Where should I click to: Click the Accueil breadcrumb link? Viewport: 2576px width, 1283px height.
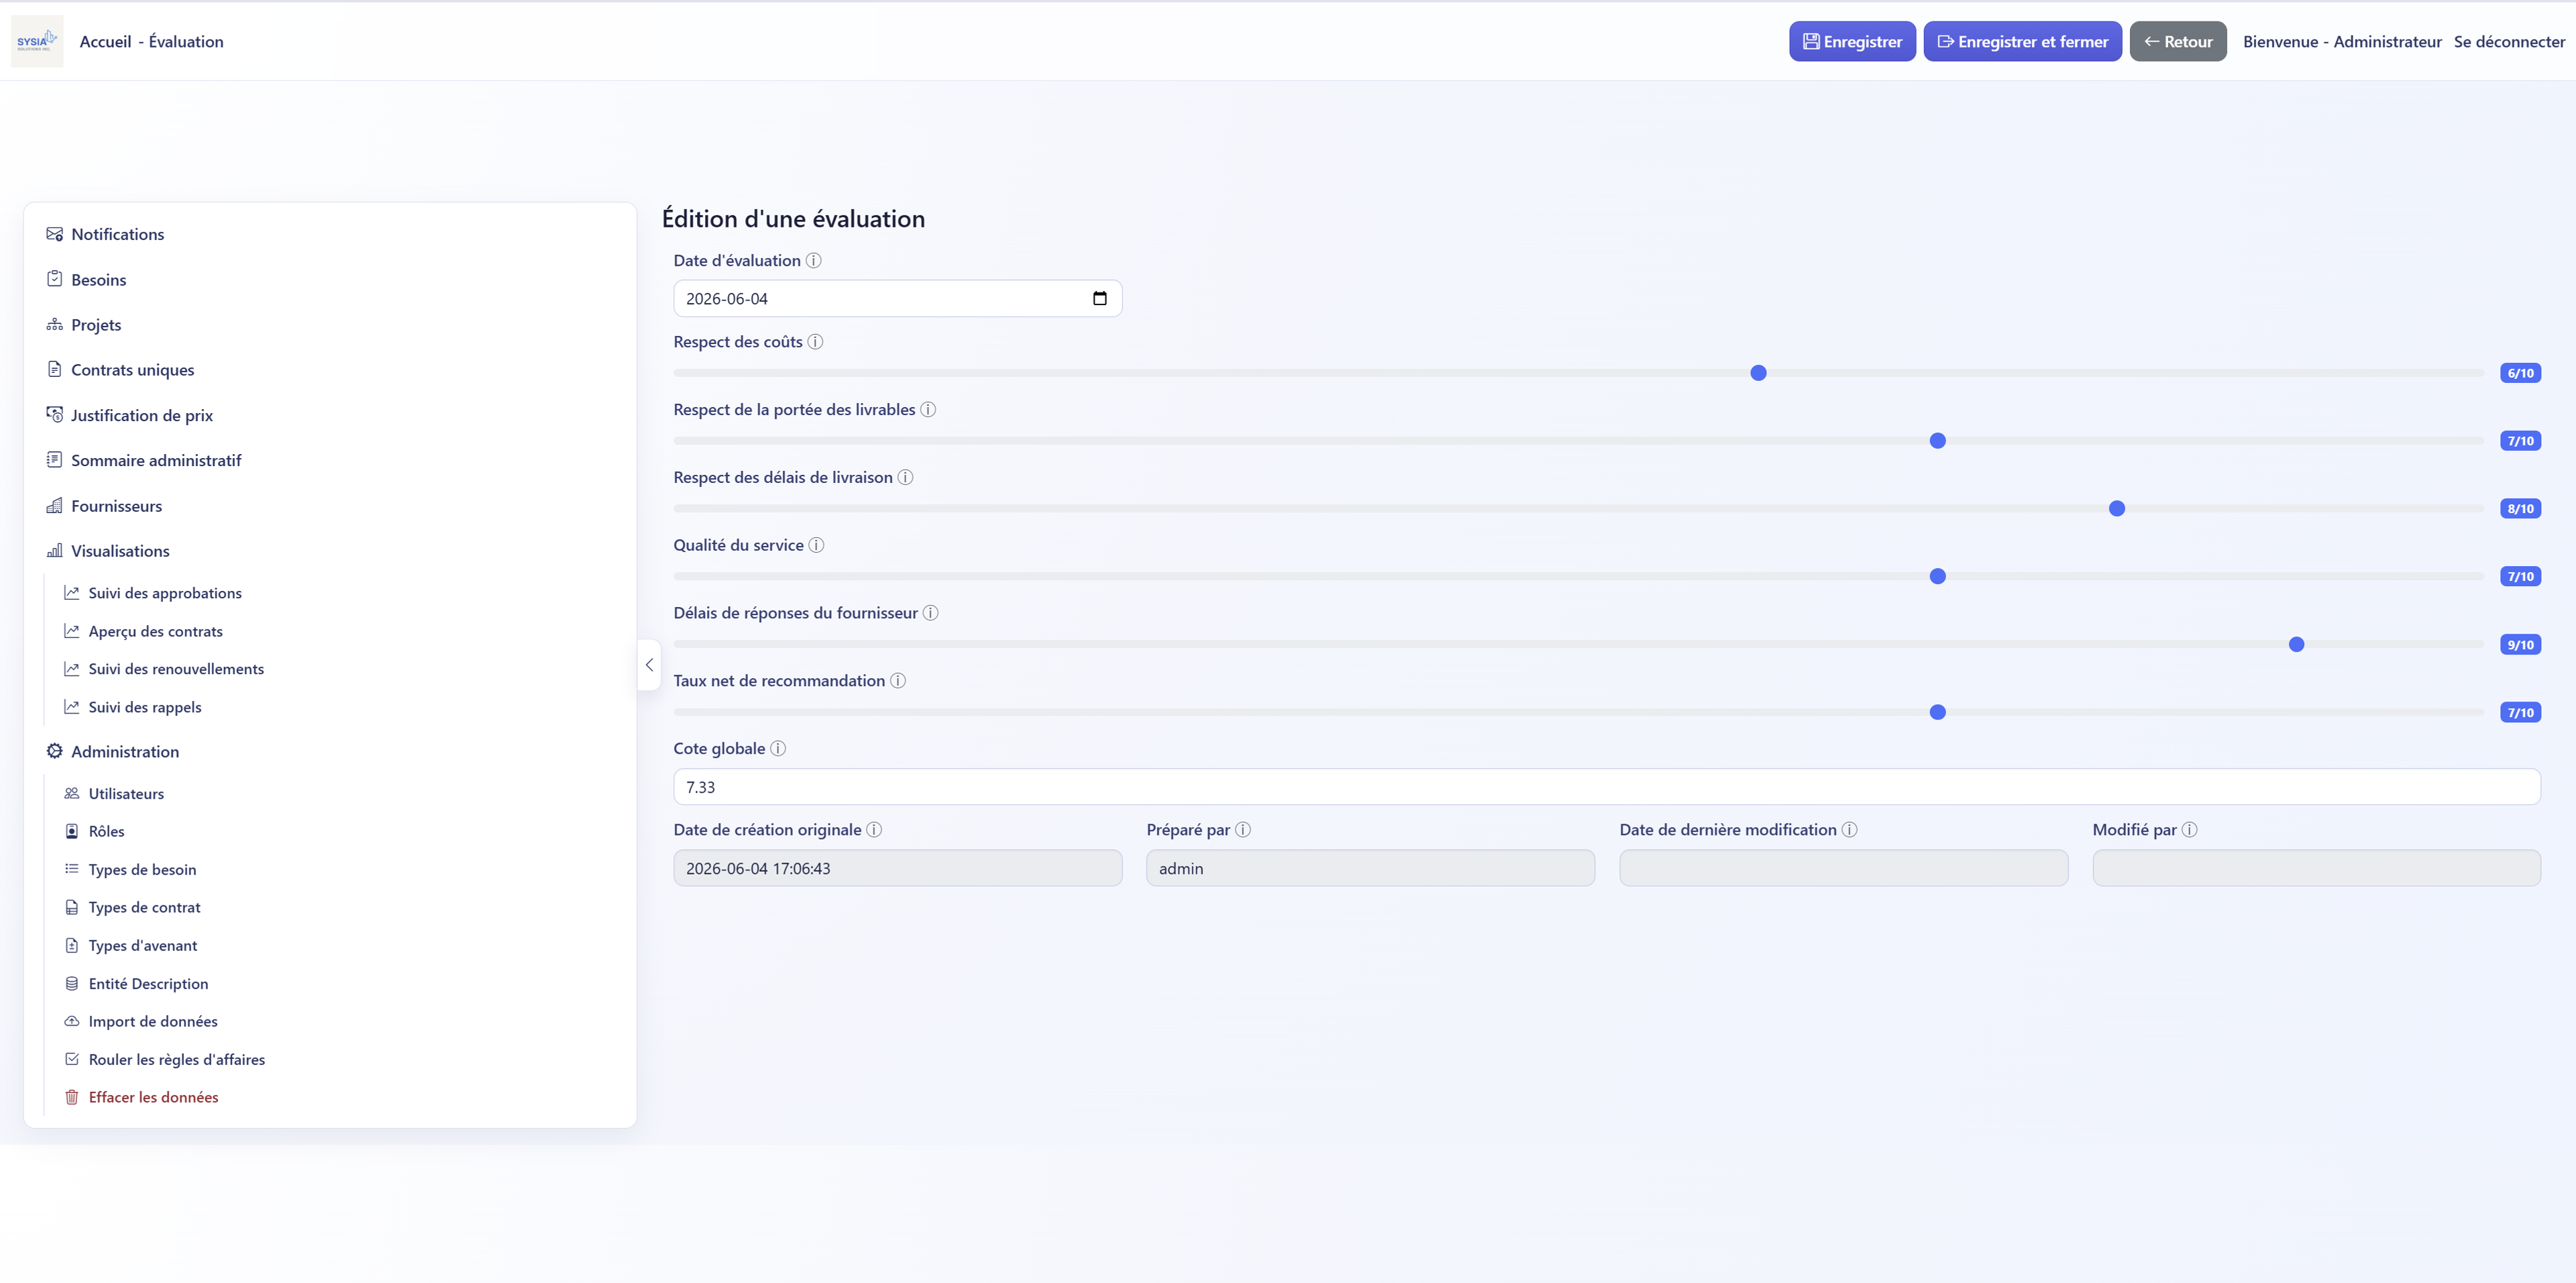point(105,41)
